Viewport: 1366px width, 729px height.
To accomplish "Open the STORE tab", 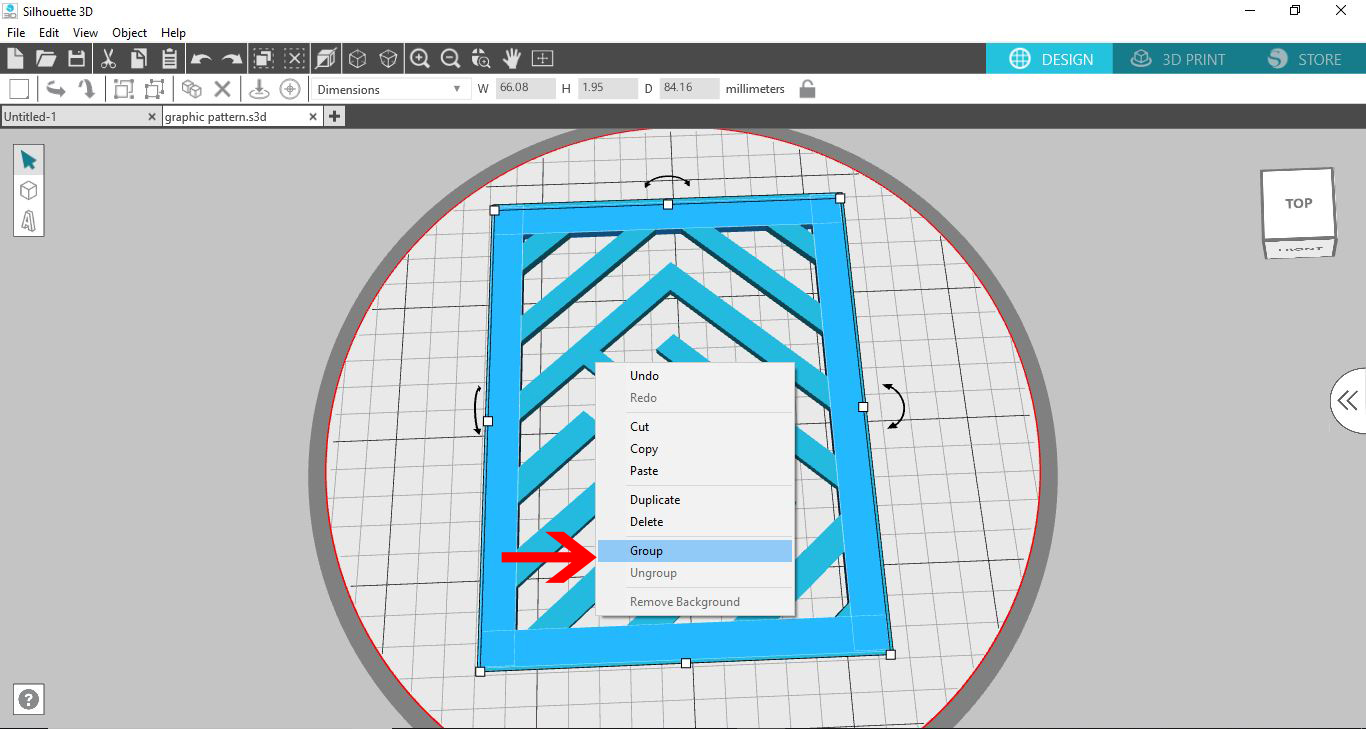I will (x=1304, y=59).
